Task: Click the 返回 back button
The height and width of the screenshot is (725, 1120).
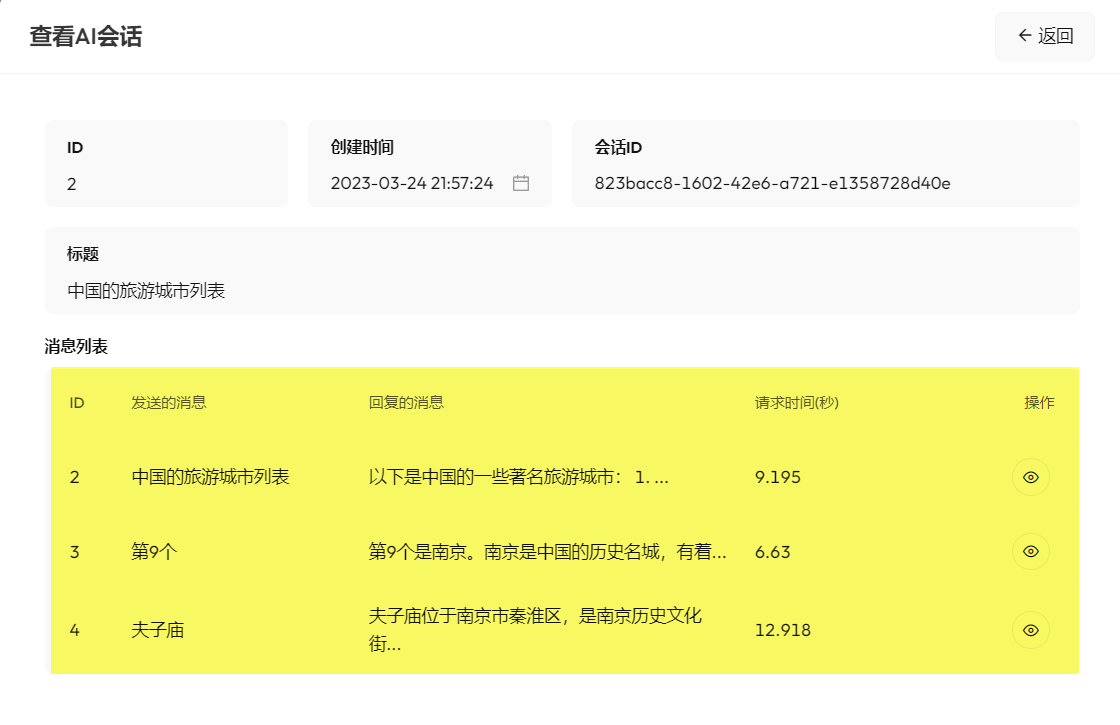Action: tap(1045, 37)
